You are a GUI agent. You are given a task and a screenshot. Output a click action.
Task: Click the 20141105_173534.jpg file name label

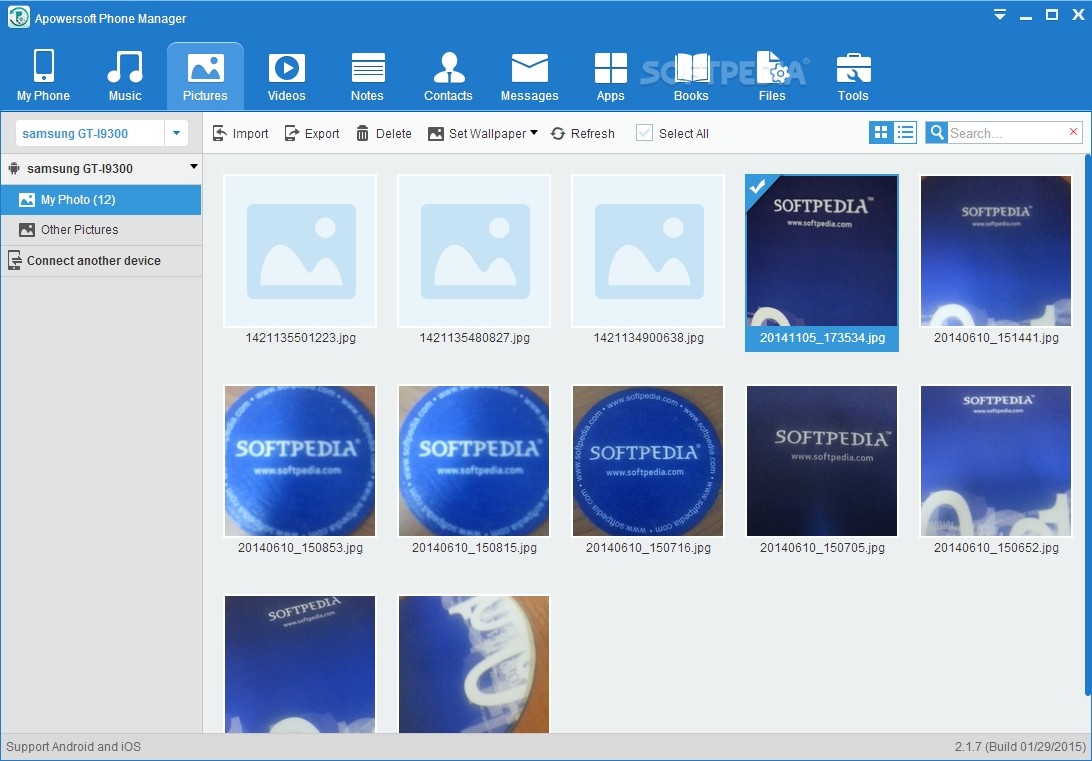click(822, 338)
